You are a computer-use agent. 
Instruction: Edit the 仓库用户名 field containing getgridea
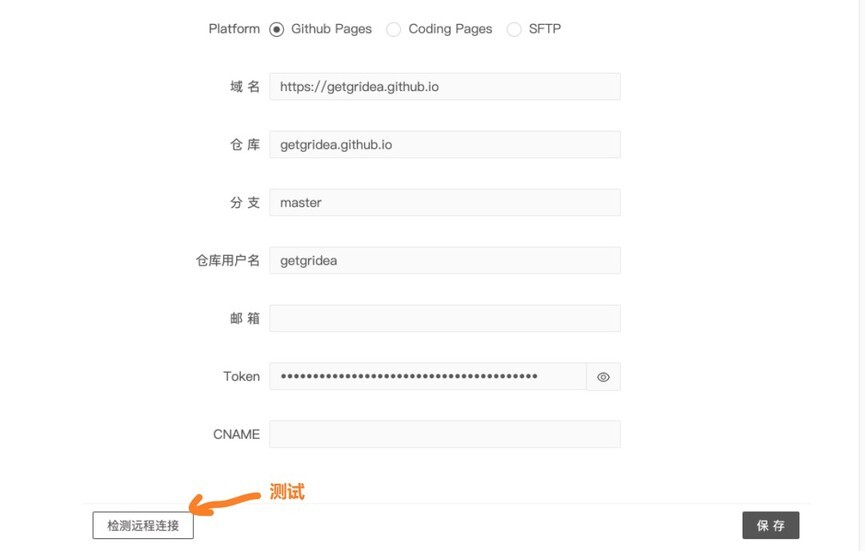click(x=445, y=260)
